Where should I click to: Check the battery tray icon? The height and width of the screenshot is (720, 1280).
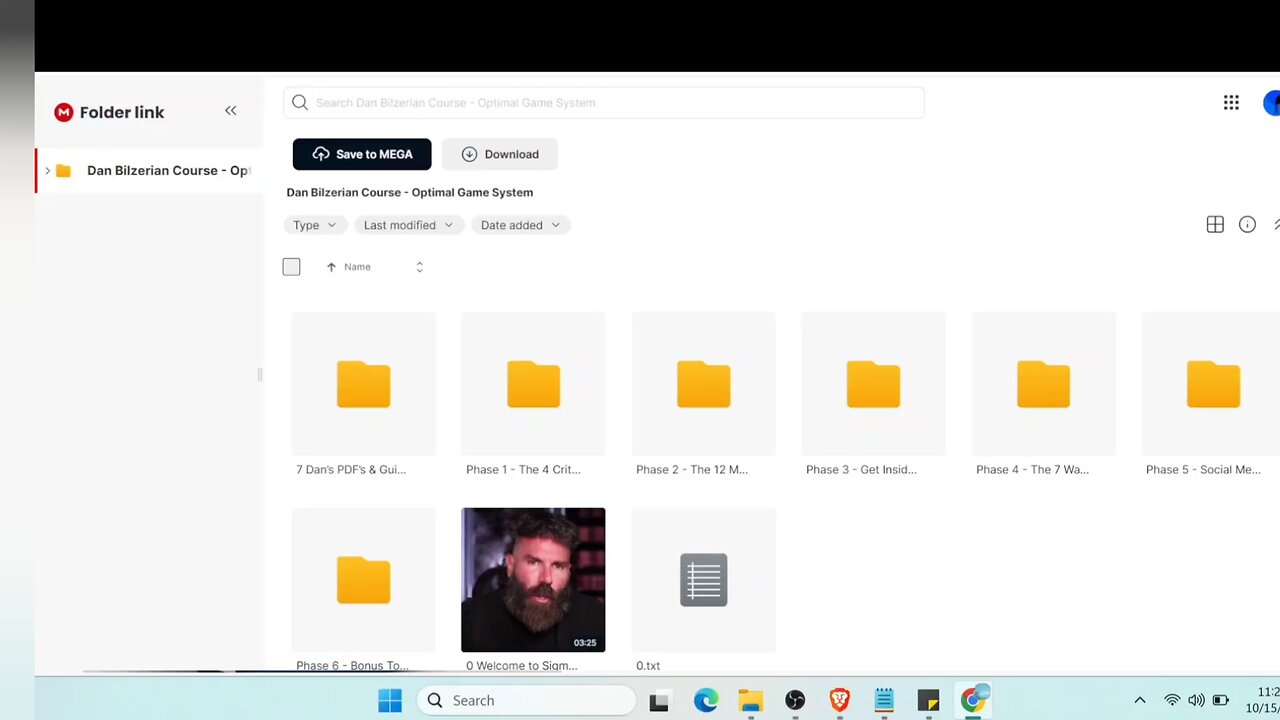pyautogui.click(x=1221, y=700)
